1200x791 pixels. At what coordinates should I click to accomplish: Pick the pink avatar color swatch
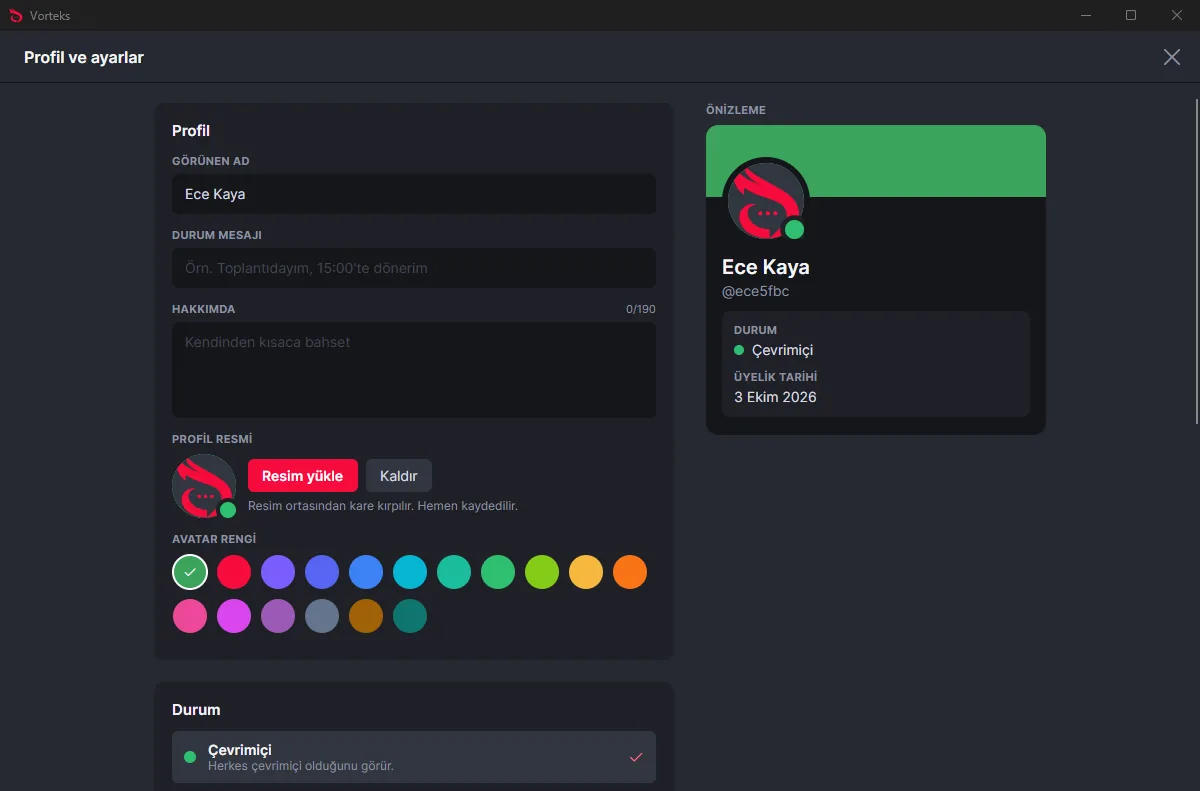[190, 616]
